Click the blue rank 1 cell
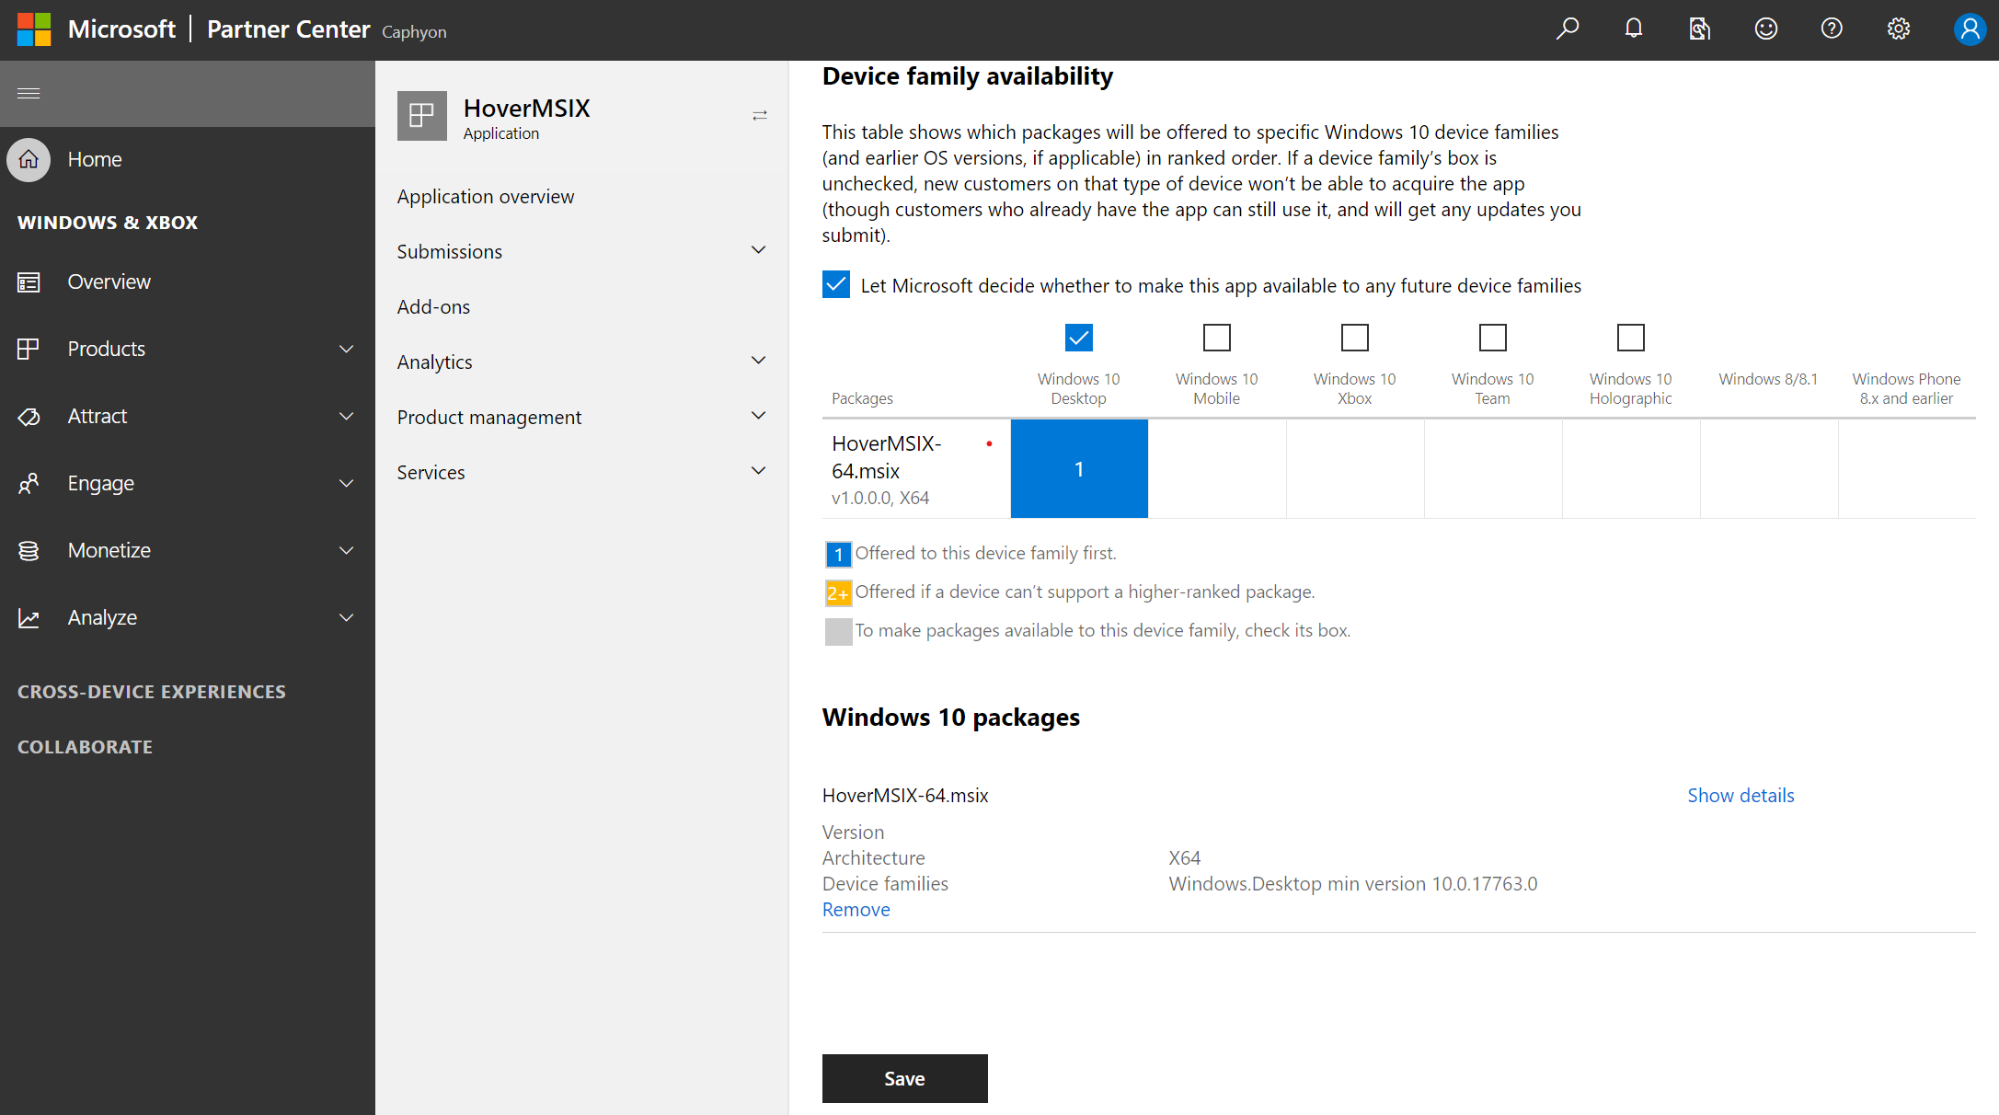 (1079, 468)
